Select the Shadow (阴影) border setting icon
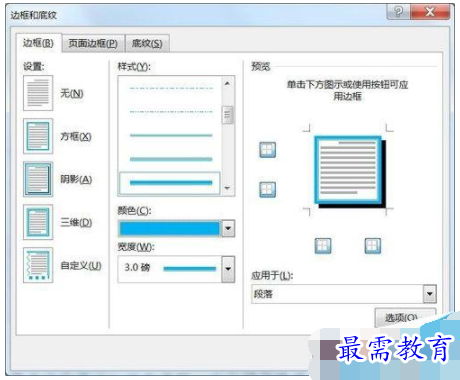460x380 pixels. coord(38,179)
